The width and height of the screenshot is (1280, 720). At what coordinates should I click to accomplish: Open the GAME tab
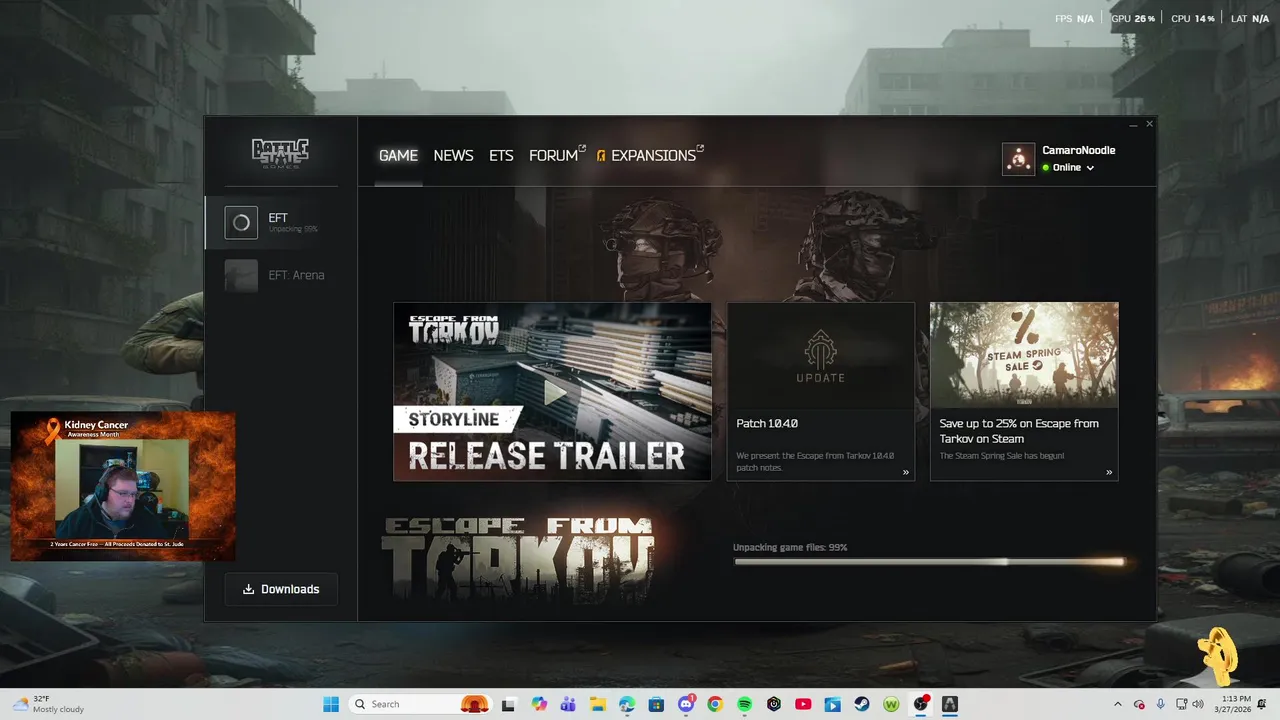(x=398, y=155)
